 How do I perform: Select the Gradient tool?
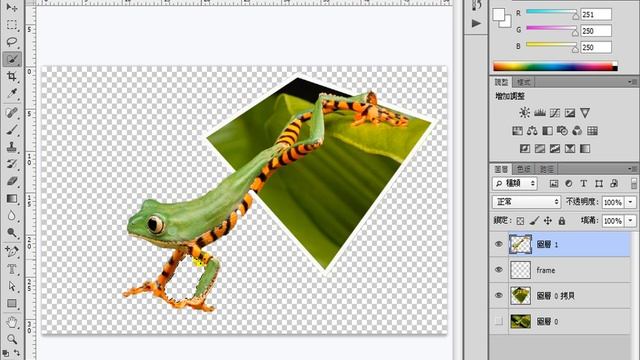(x=12, y=199)
